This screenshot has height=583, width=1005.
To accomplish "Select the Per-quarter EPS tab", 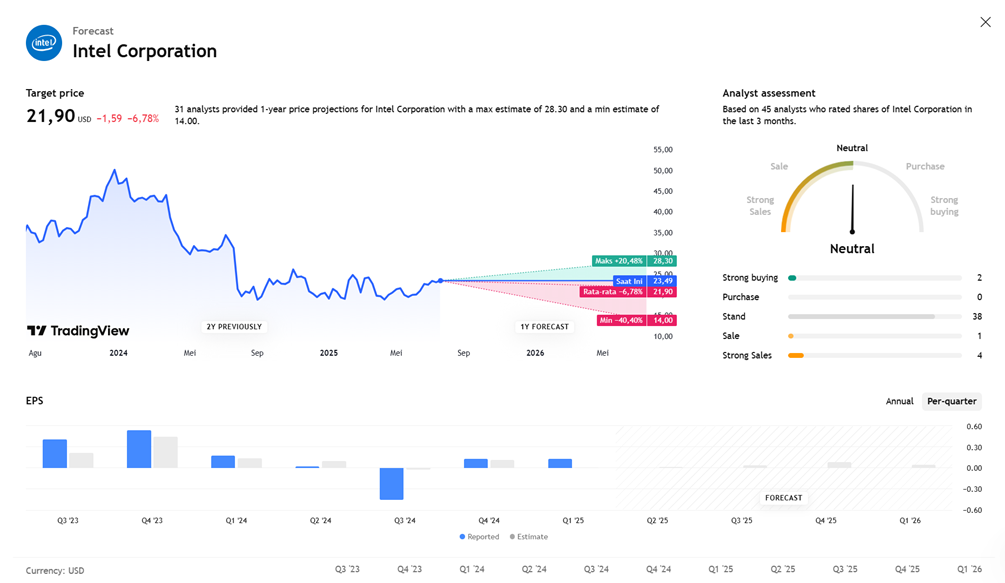I will click(952, 401).
